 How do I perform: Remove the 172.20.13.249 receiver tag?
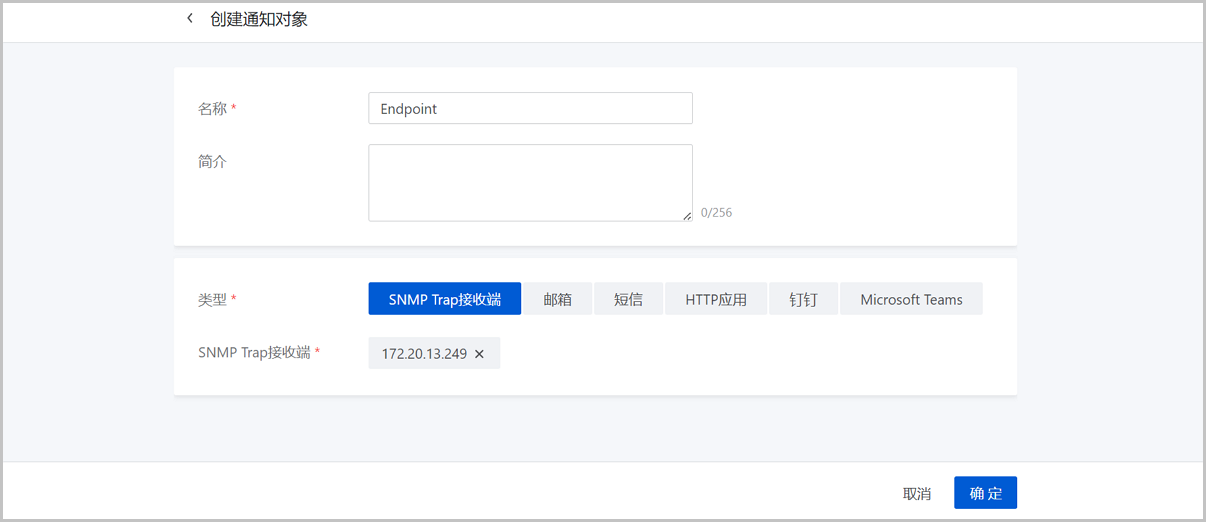point(479,354)
